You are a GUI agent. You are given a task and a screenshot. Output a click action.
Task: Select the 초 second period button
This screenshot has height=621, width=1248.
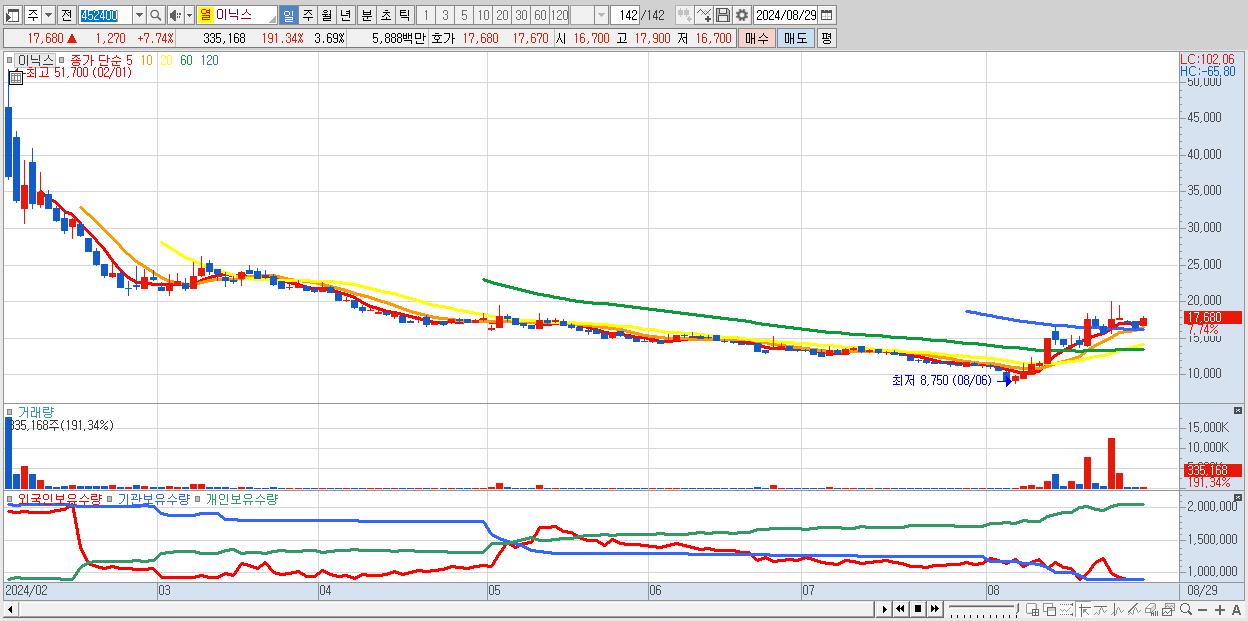[385, 15]
